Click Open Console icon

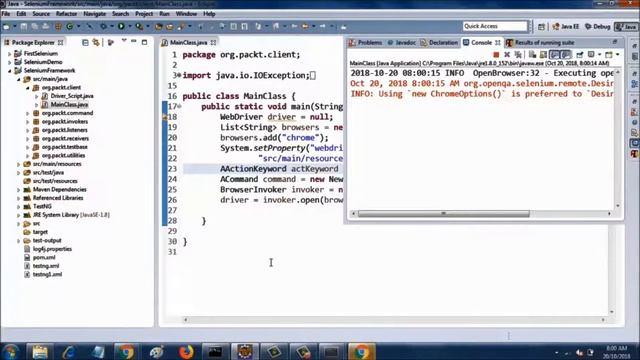coord(609,55)
